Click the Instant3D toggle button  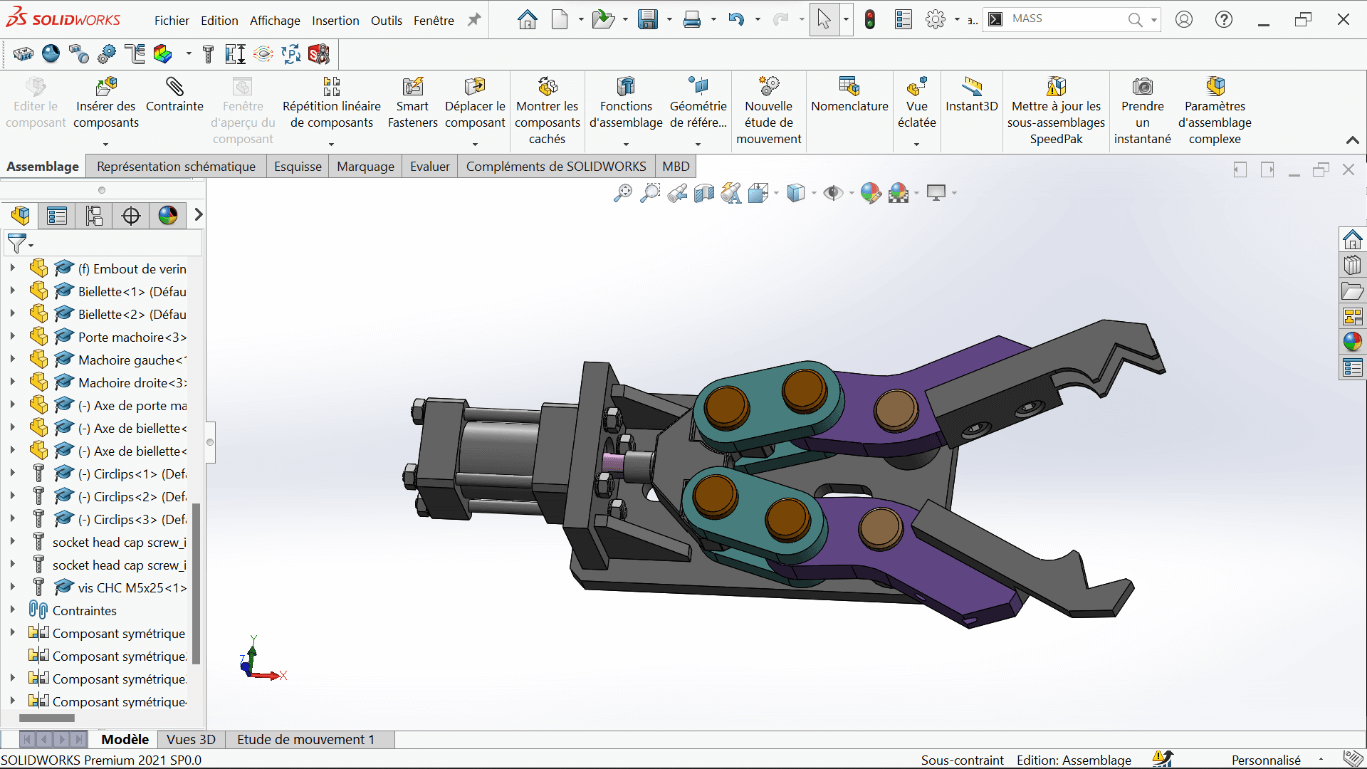point(971,87)
